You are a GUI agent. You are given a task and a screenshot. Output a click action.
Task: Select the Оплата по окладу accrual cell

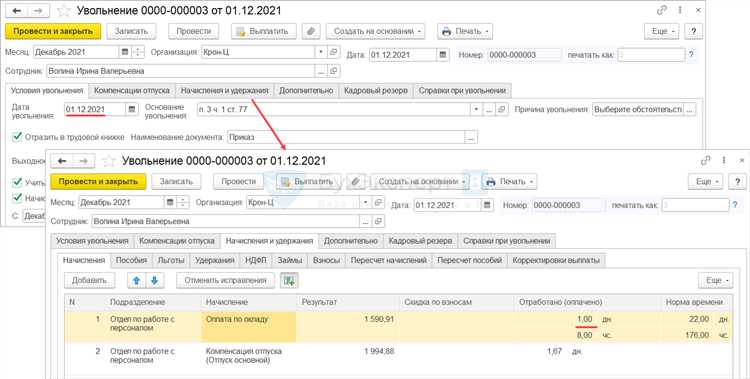(249, 327)
